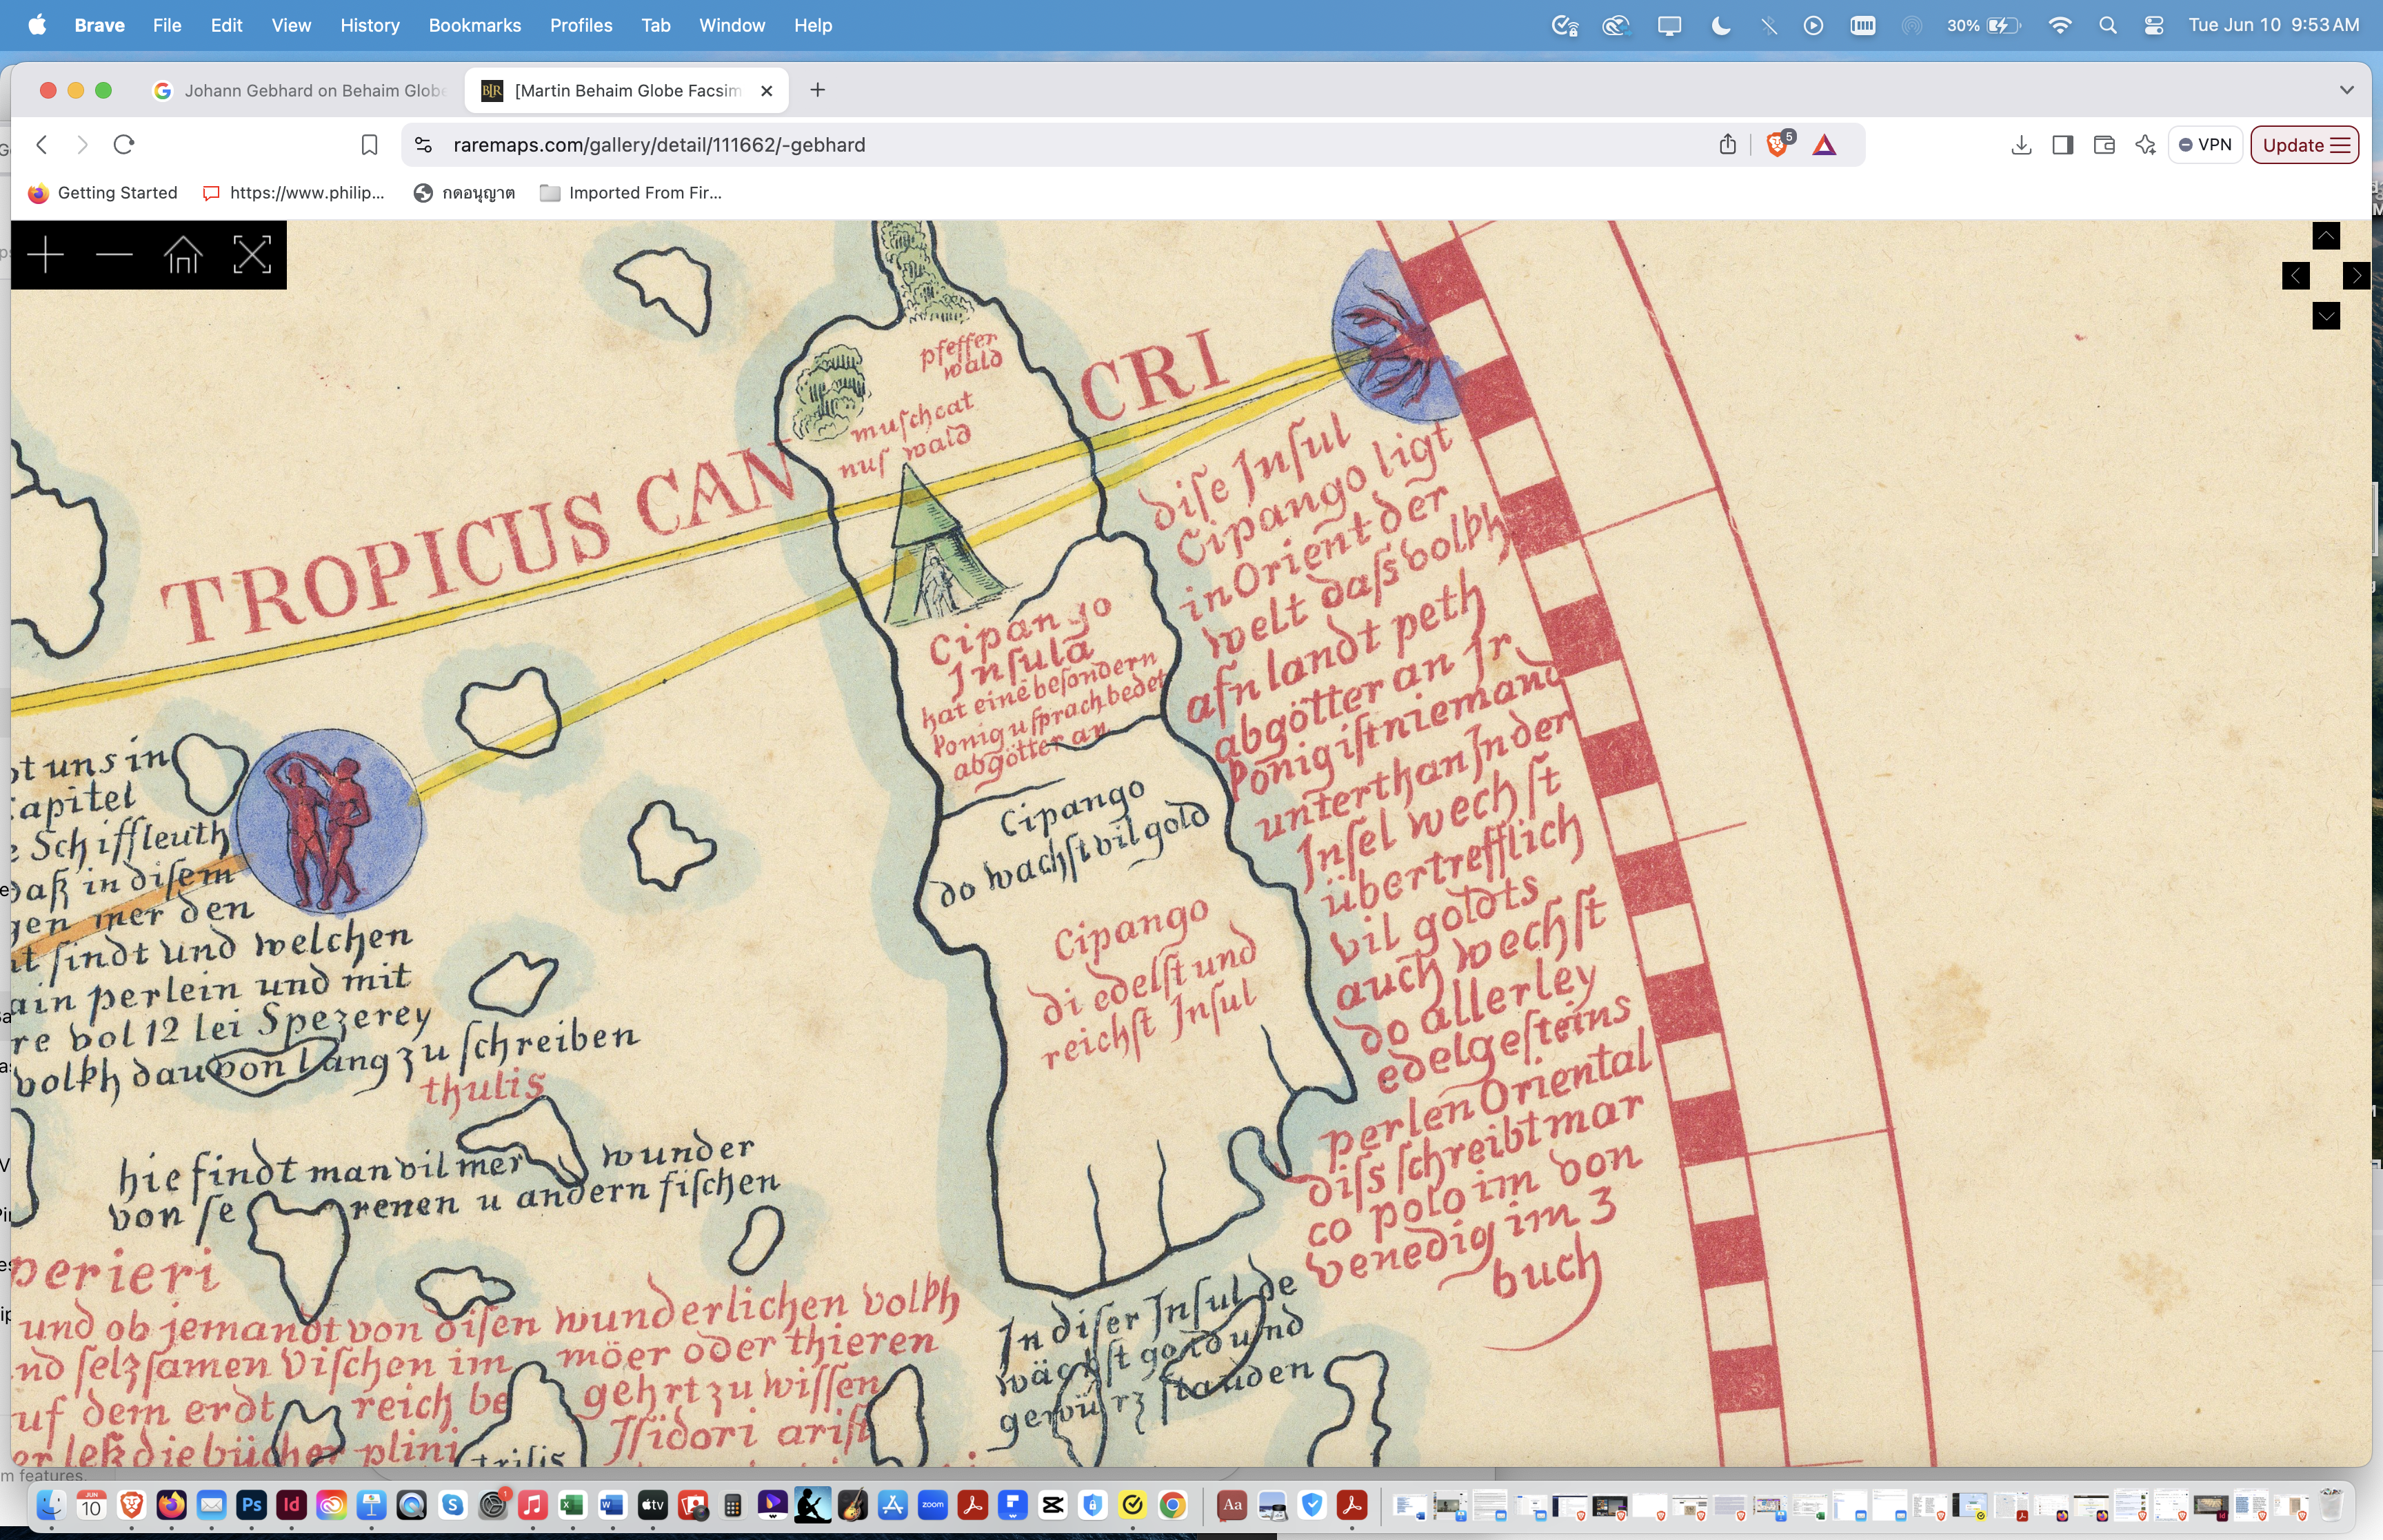
Task: Open the Bookmarks menu
Action: click(x=475, y=25)
